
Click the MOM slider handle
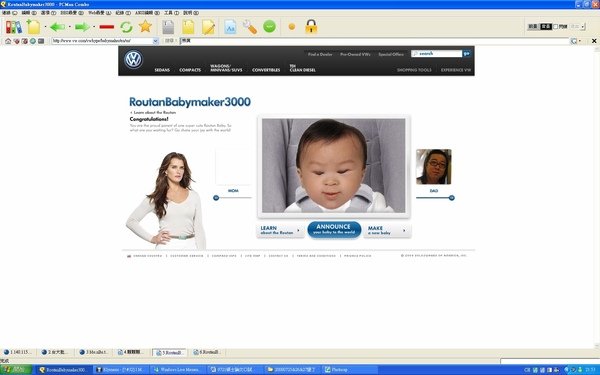(216, 198)
